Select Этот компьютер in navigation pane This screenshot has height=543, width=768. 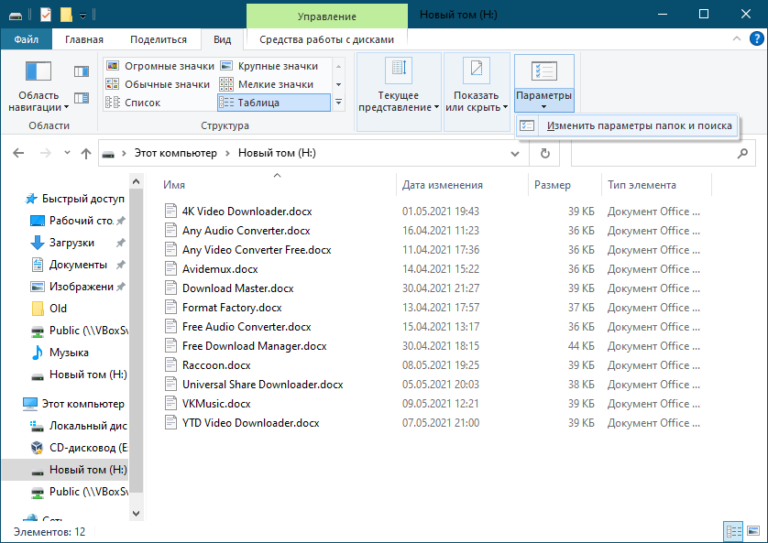point(74,404)
